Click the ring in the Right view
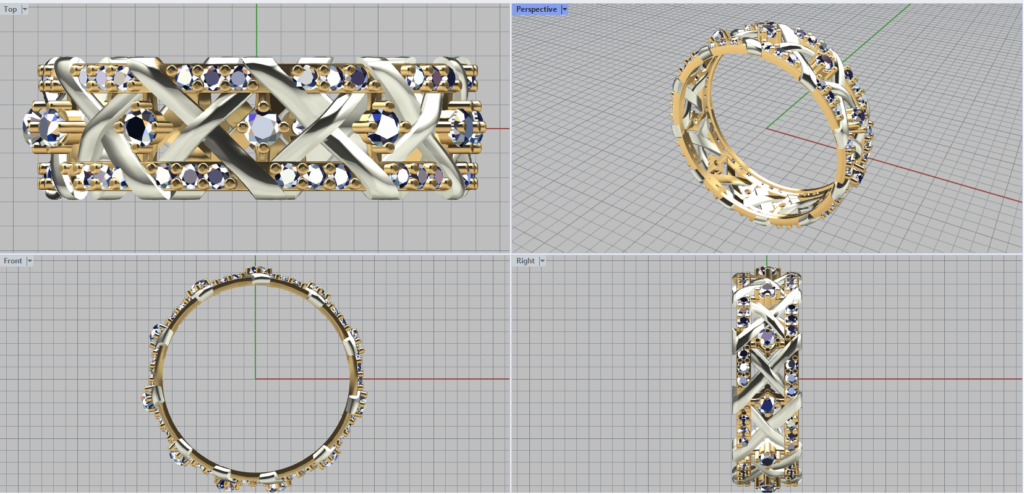 pos(766,380)
